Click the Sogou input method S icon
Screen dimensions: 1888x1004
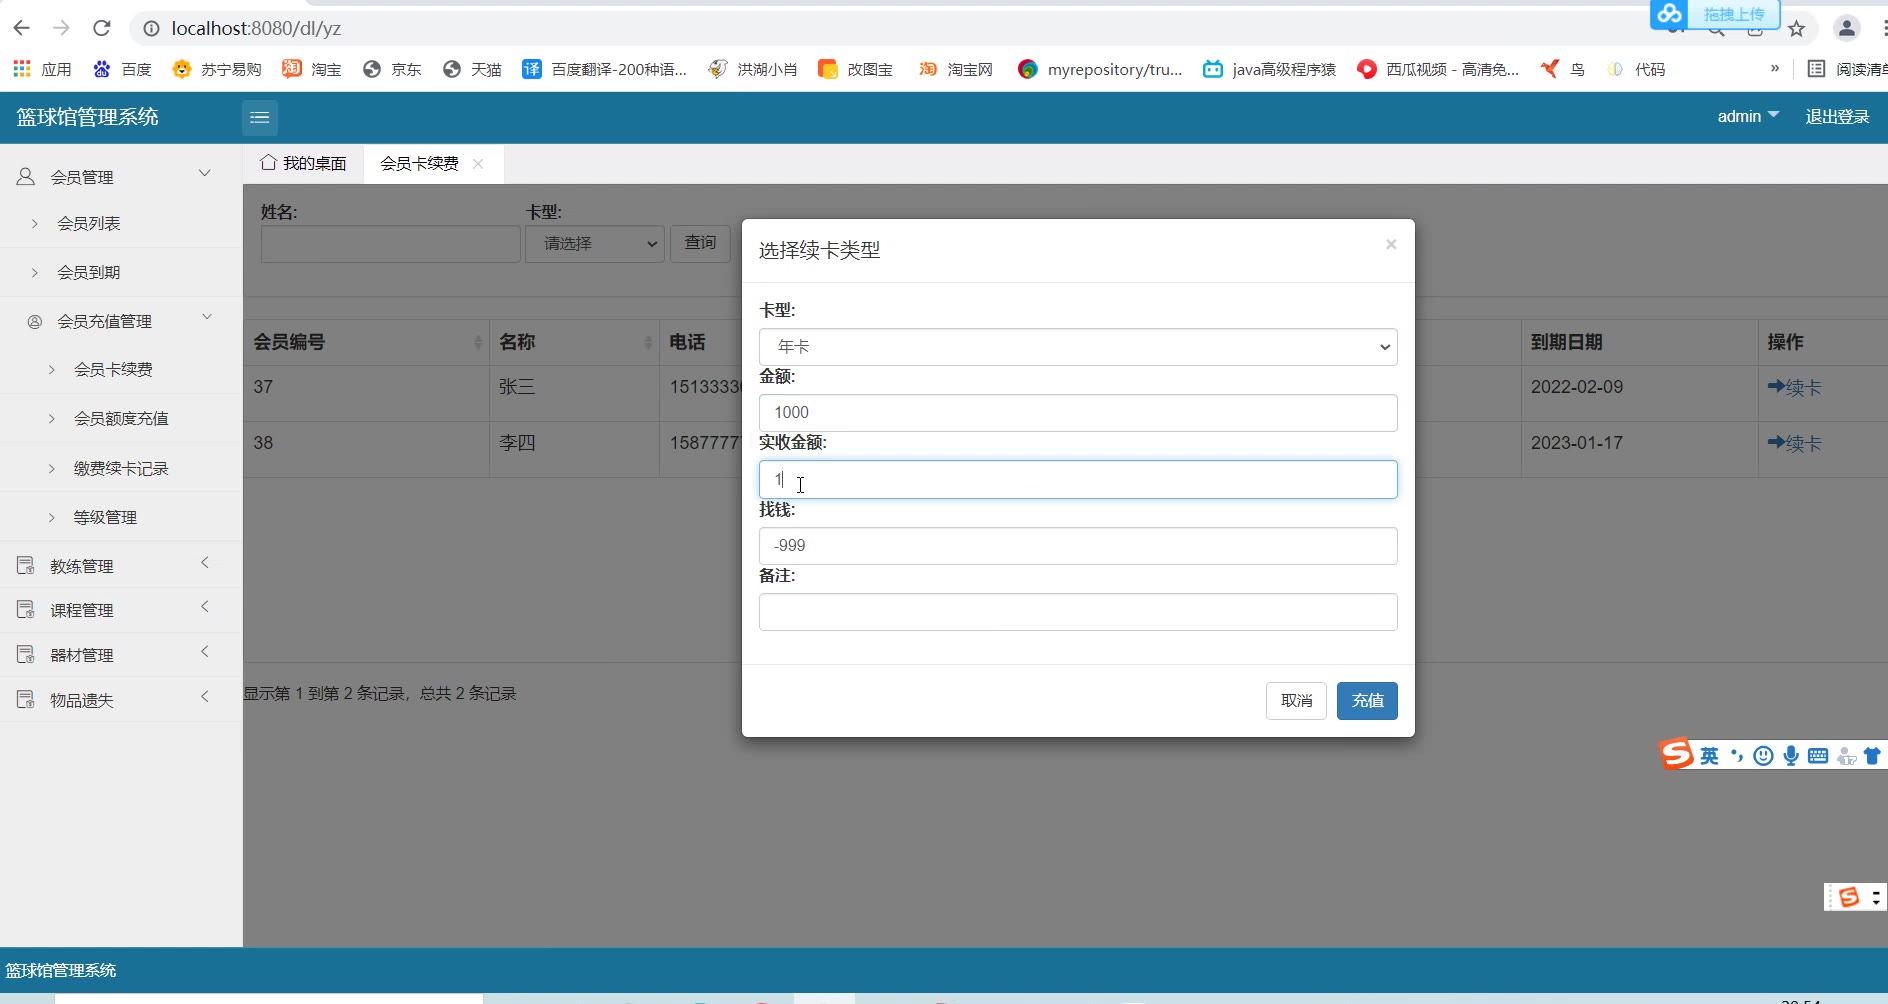pyautogui.click(x=1677, y=755)
